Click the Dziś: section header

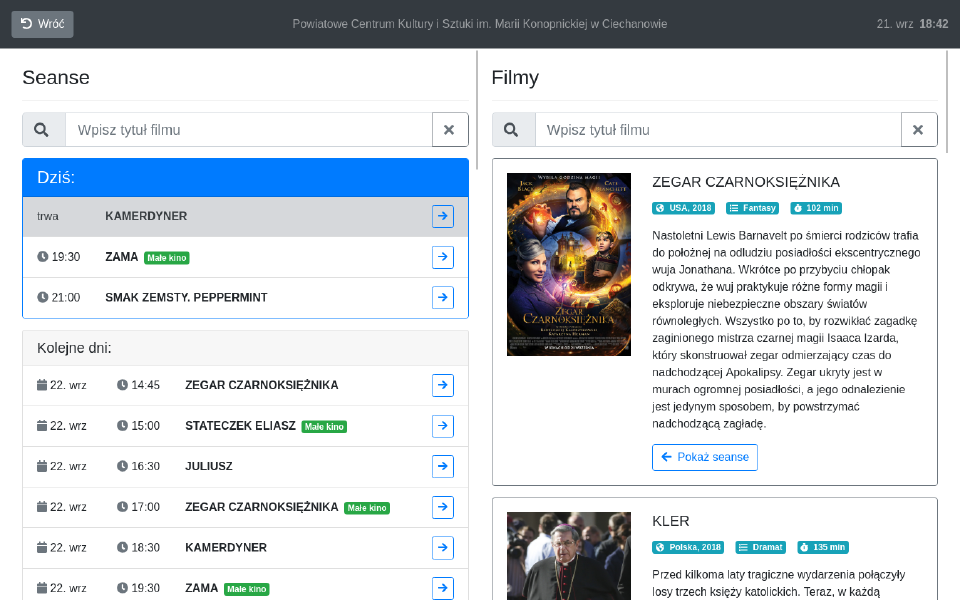(246, 178)
